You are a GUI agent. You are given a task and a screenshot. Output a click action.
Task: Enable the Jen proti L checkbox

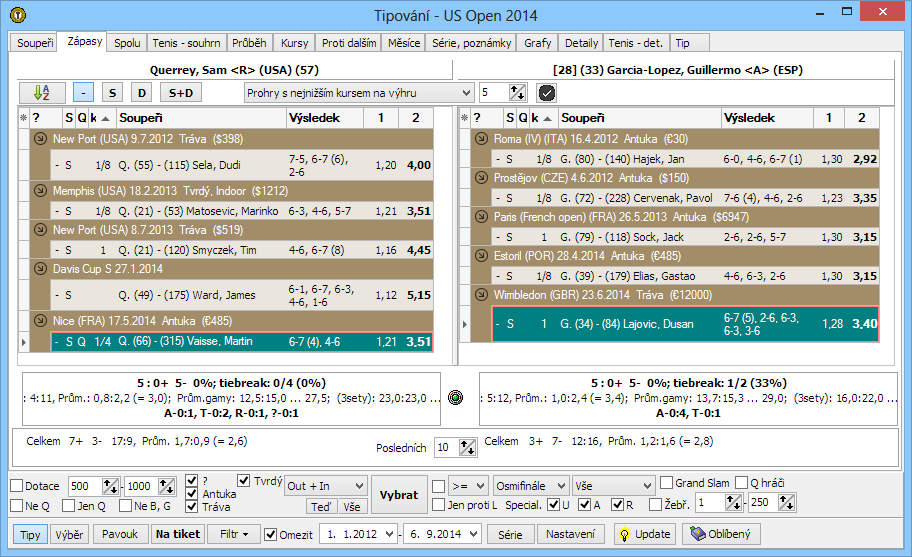439,505
